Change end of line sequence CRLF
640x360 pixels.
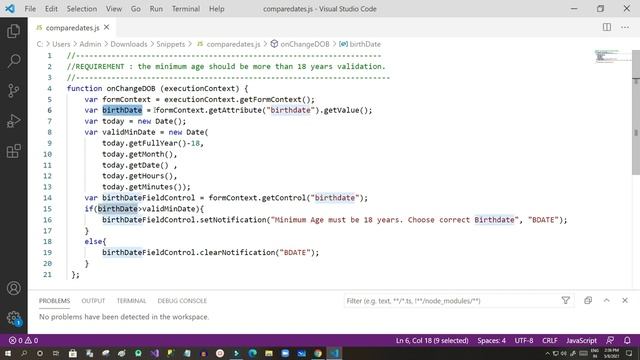(550, 340)
